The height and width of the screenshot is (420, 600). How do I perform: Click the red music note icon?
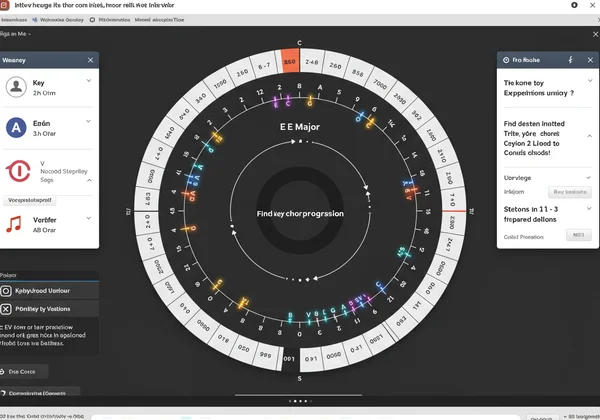point(14,224)
